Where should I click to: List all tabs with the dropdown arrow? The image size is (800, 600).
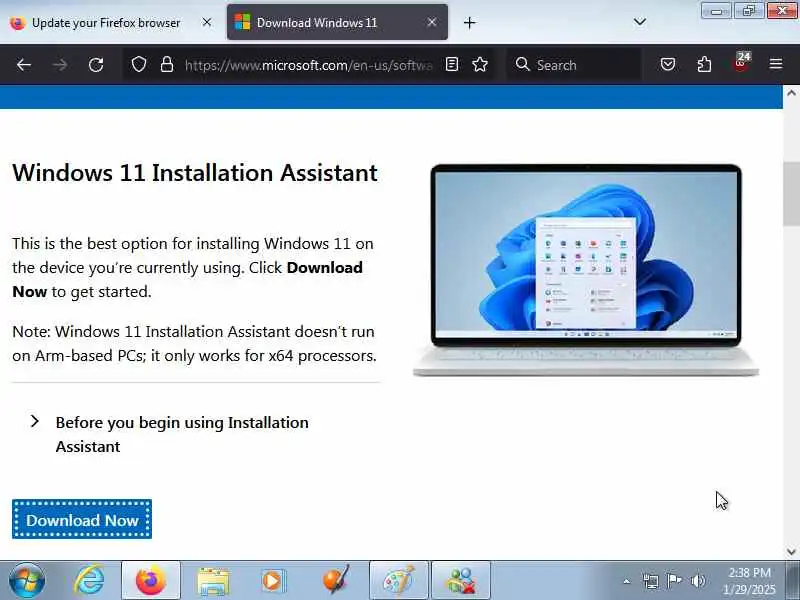click(x=639, y=22)
